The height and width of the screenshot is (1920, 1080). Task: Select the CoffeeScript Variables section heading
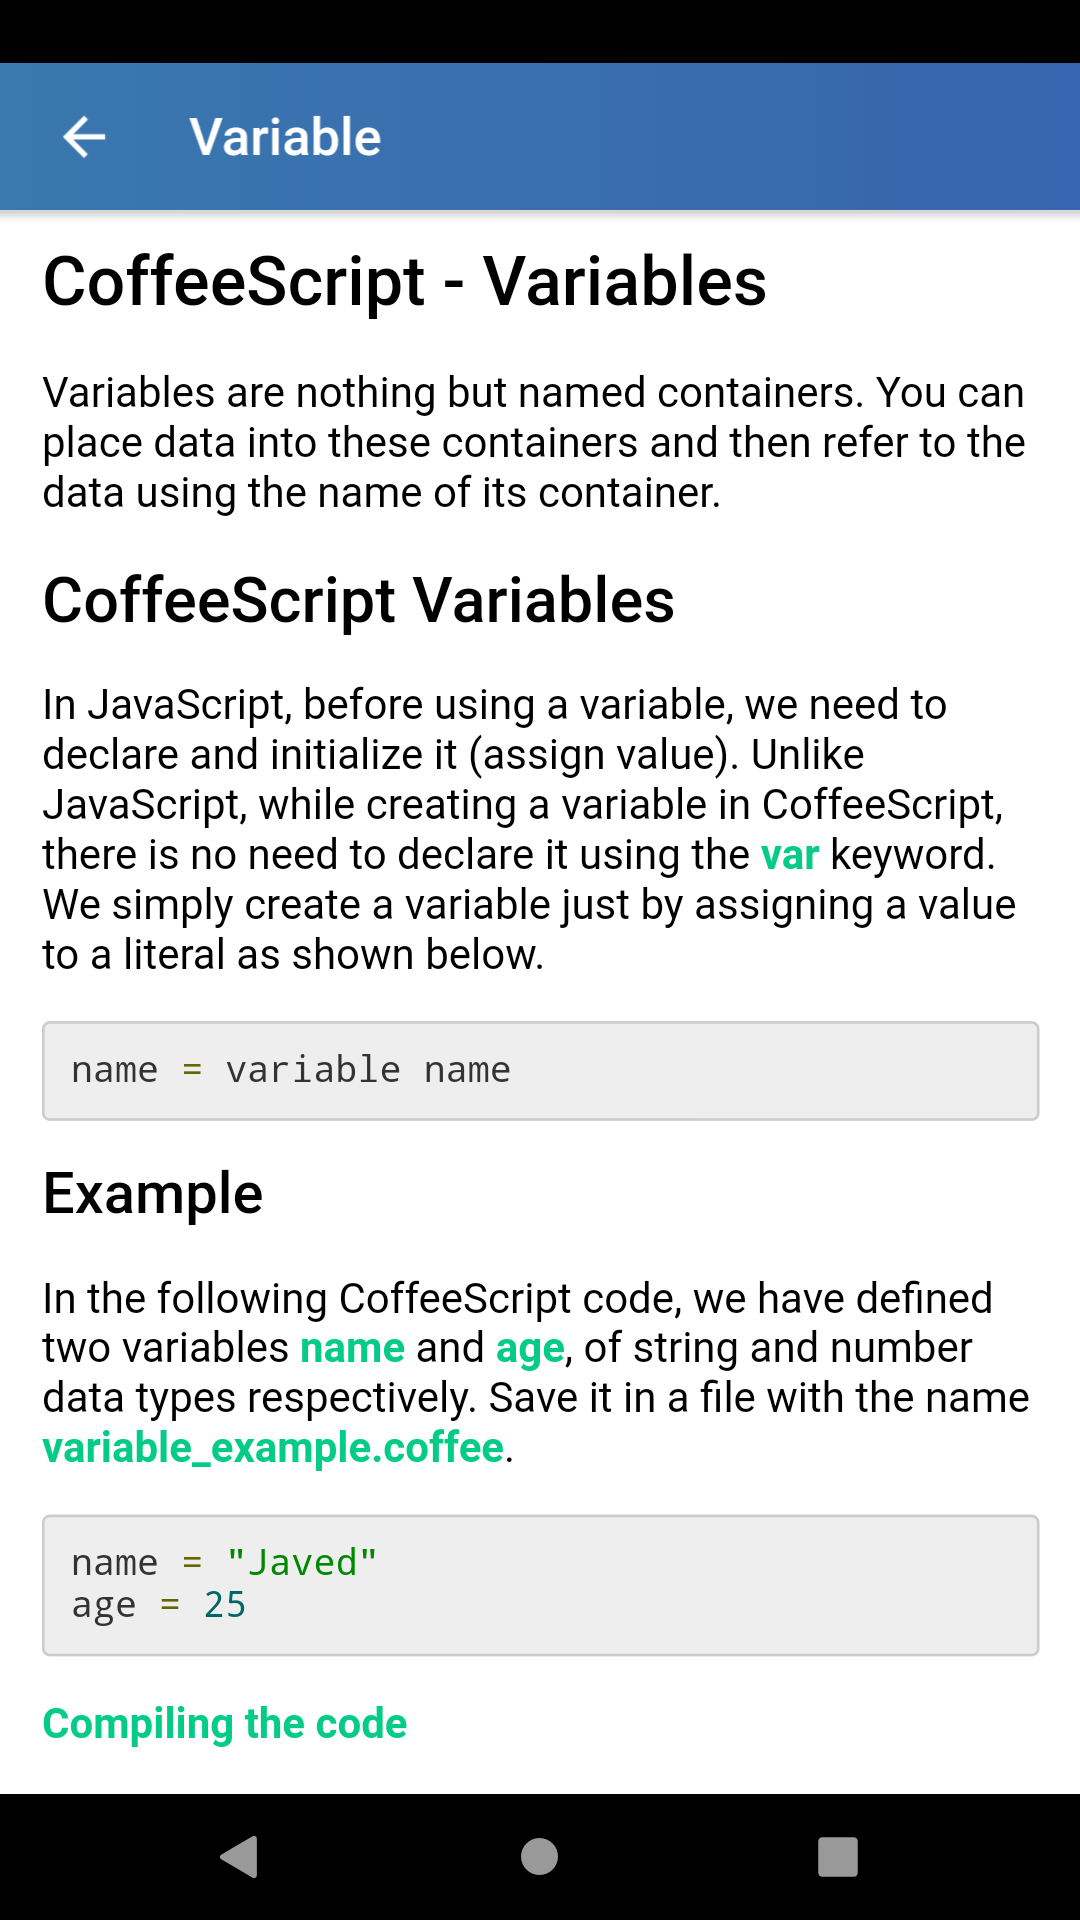tap(358, 601)
